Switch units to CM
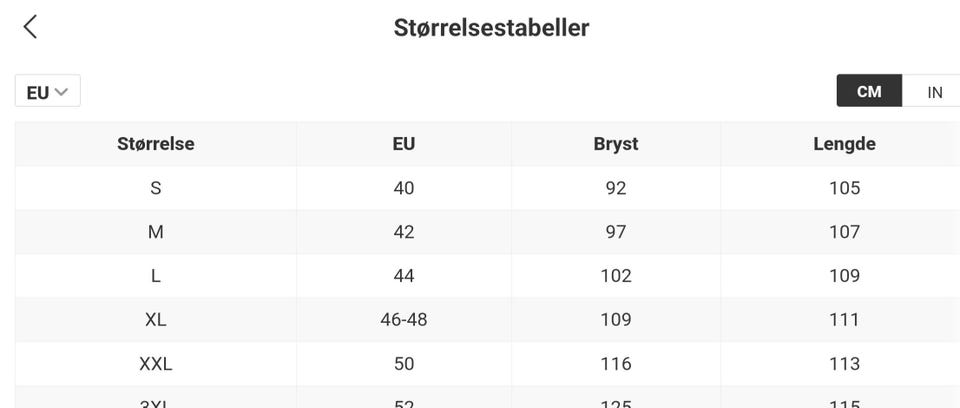The width and height of the screenshot is (960, 408). [x=869, y=91]
